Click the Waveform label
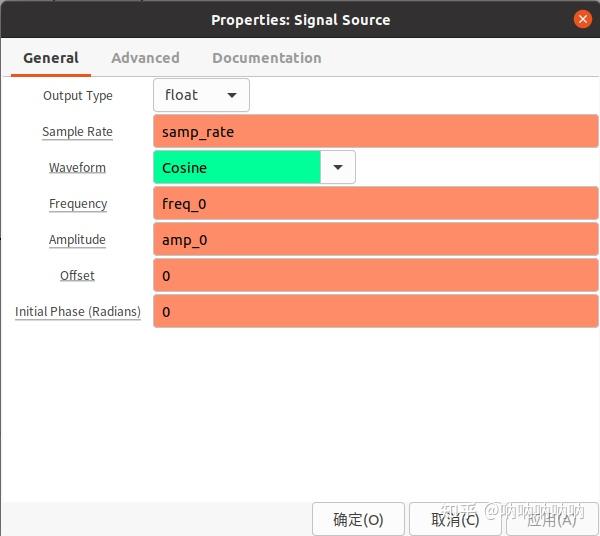 (x=77, y=168)
